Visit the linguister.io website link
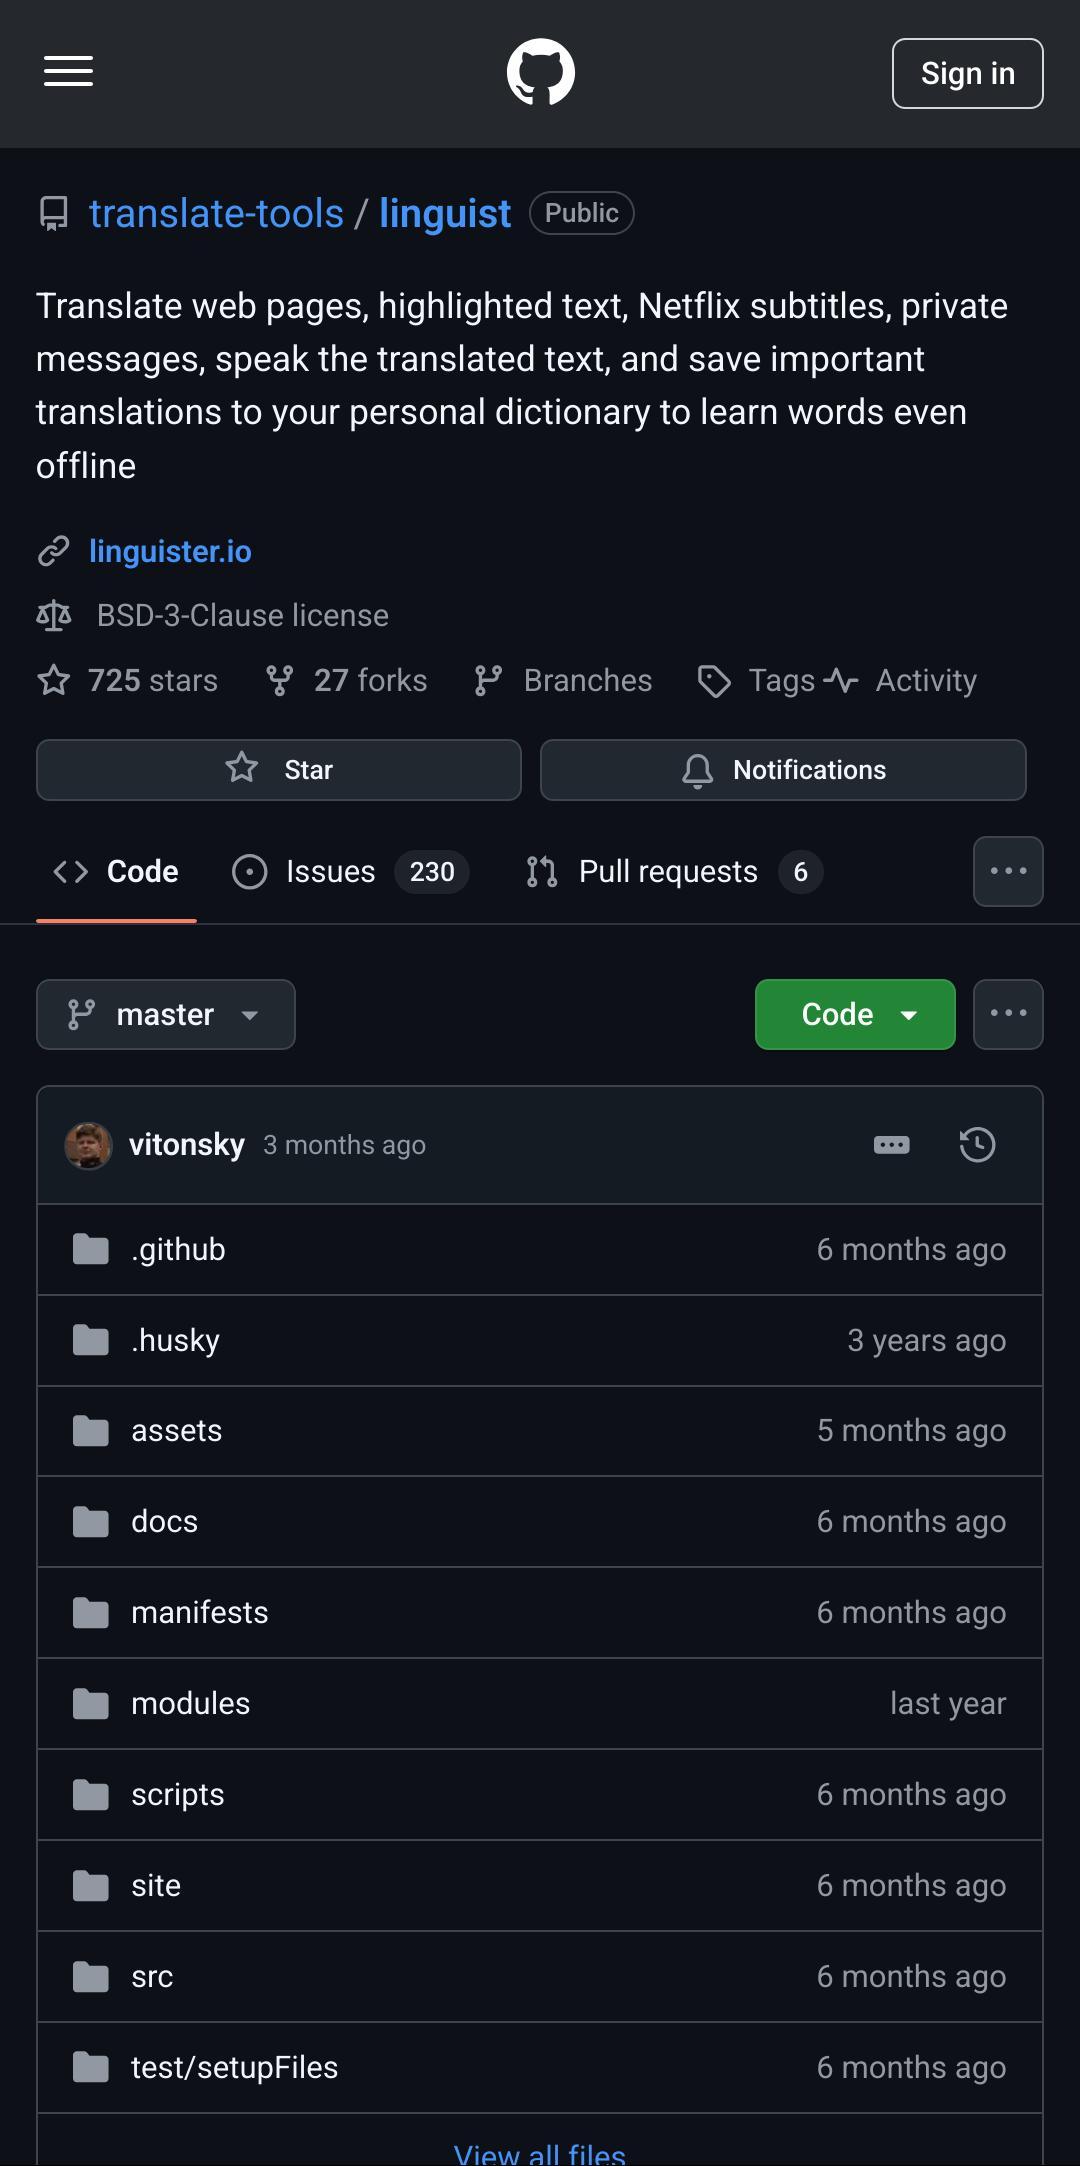 coord(170,551)
